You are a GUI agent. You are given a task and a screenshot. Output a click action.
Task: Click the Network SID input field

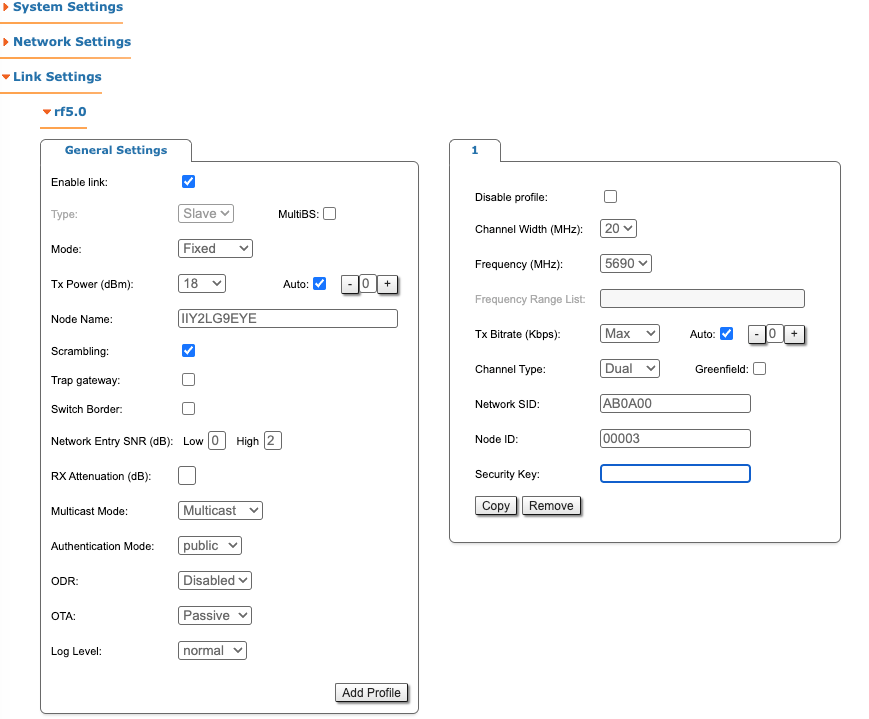point(675,404)
